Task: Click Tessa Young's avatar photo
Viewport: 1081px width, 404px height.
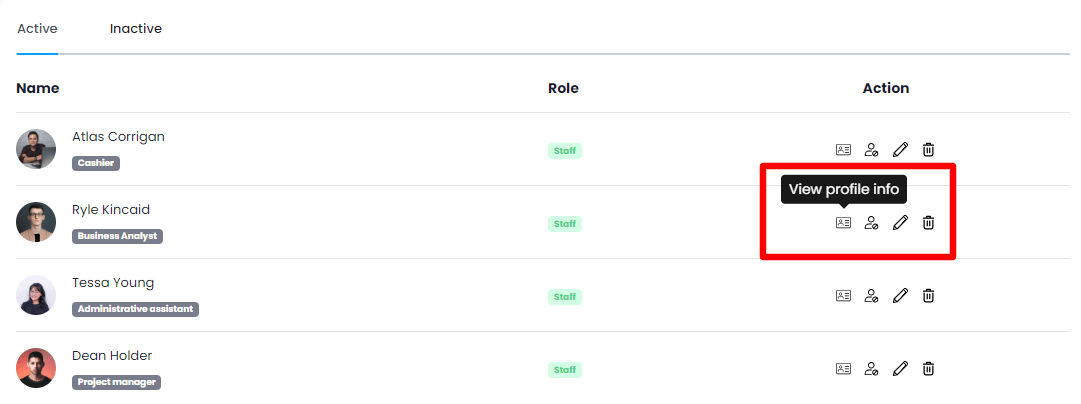Action: pos(36,295)
